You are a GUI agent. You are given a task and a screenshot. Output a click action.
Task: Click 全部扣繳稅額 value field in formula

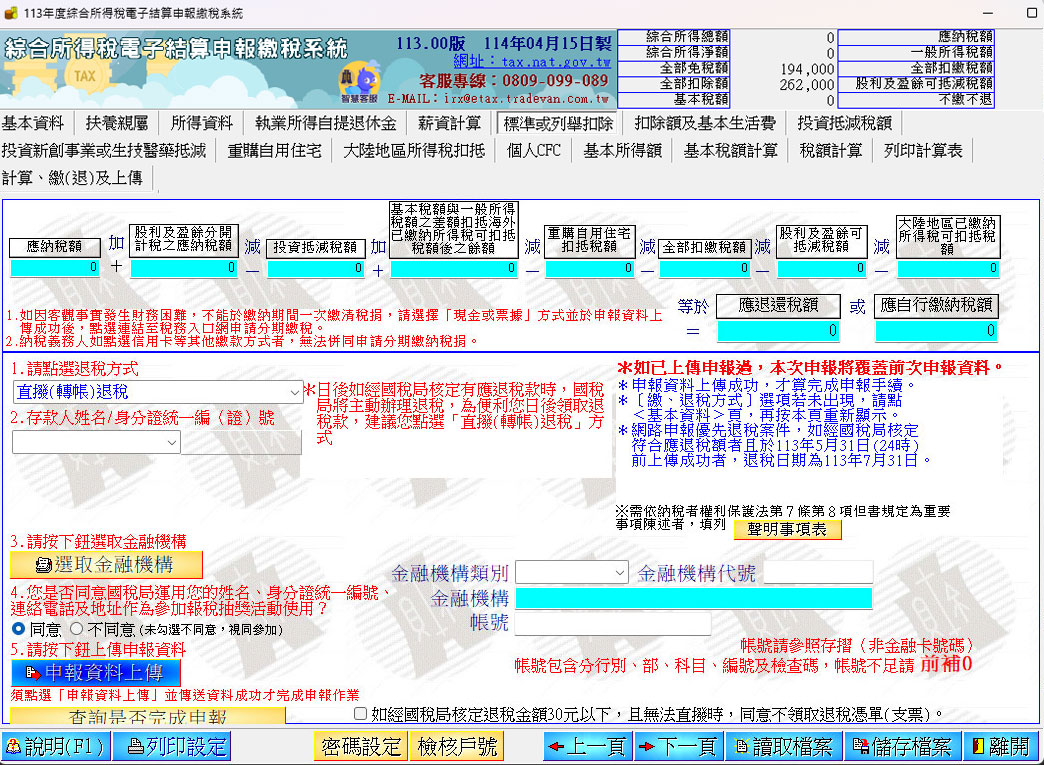pos(705,268)
